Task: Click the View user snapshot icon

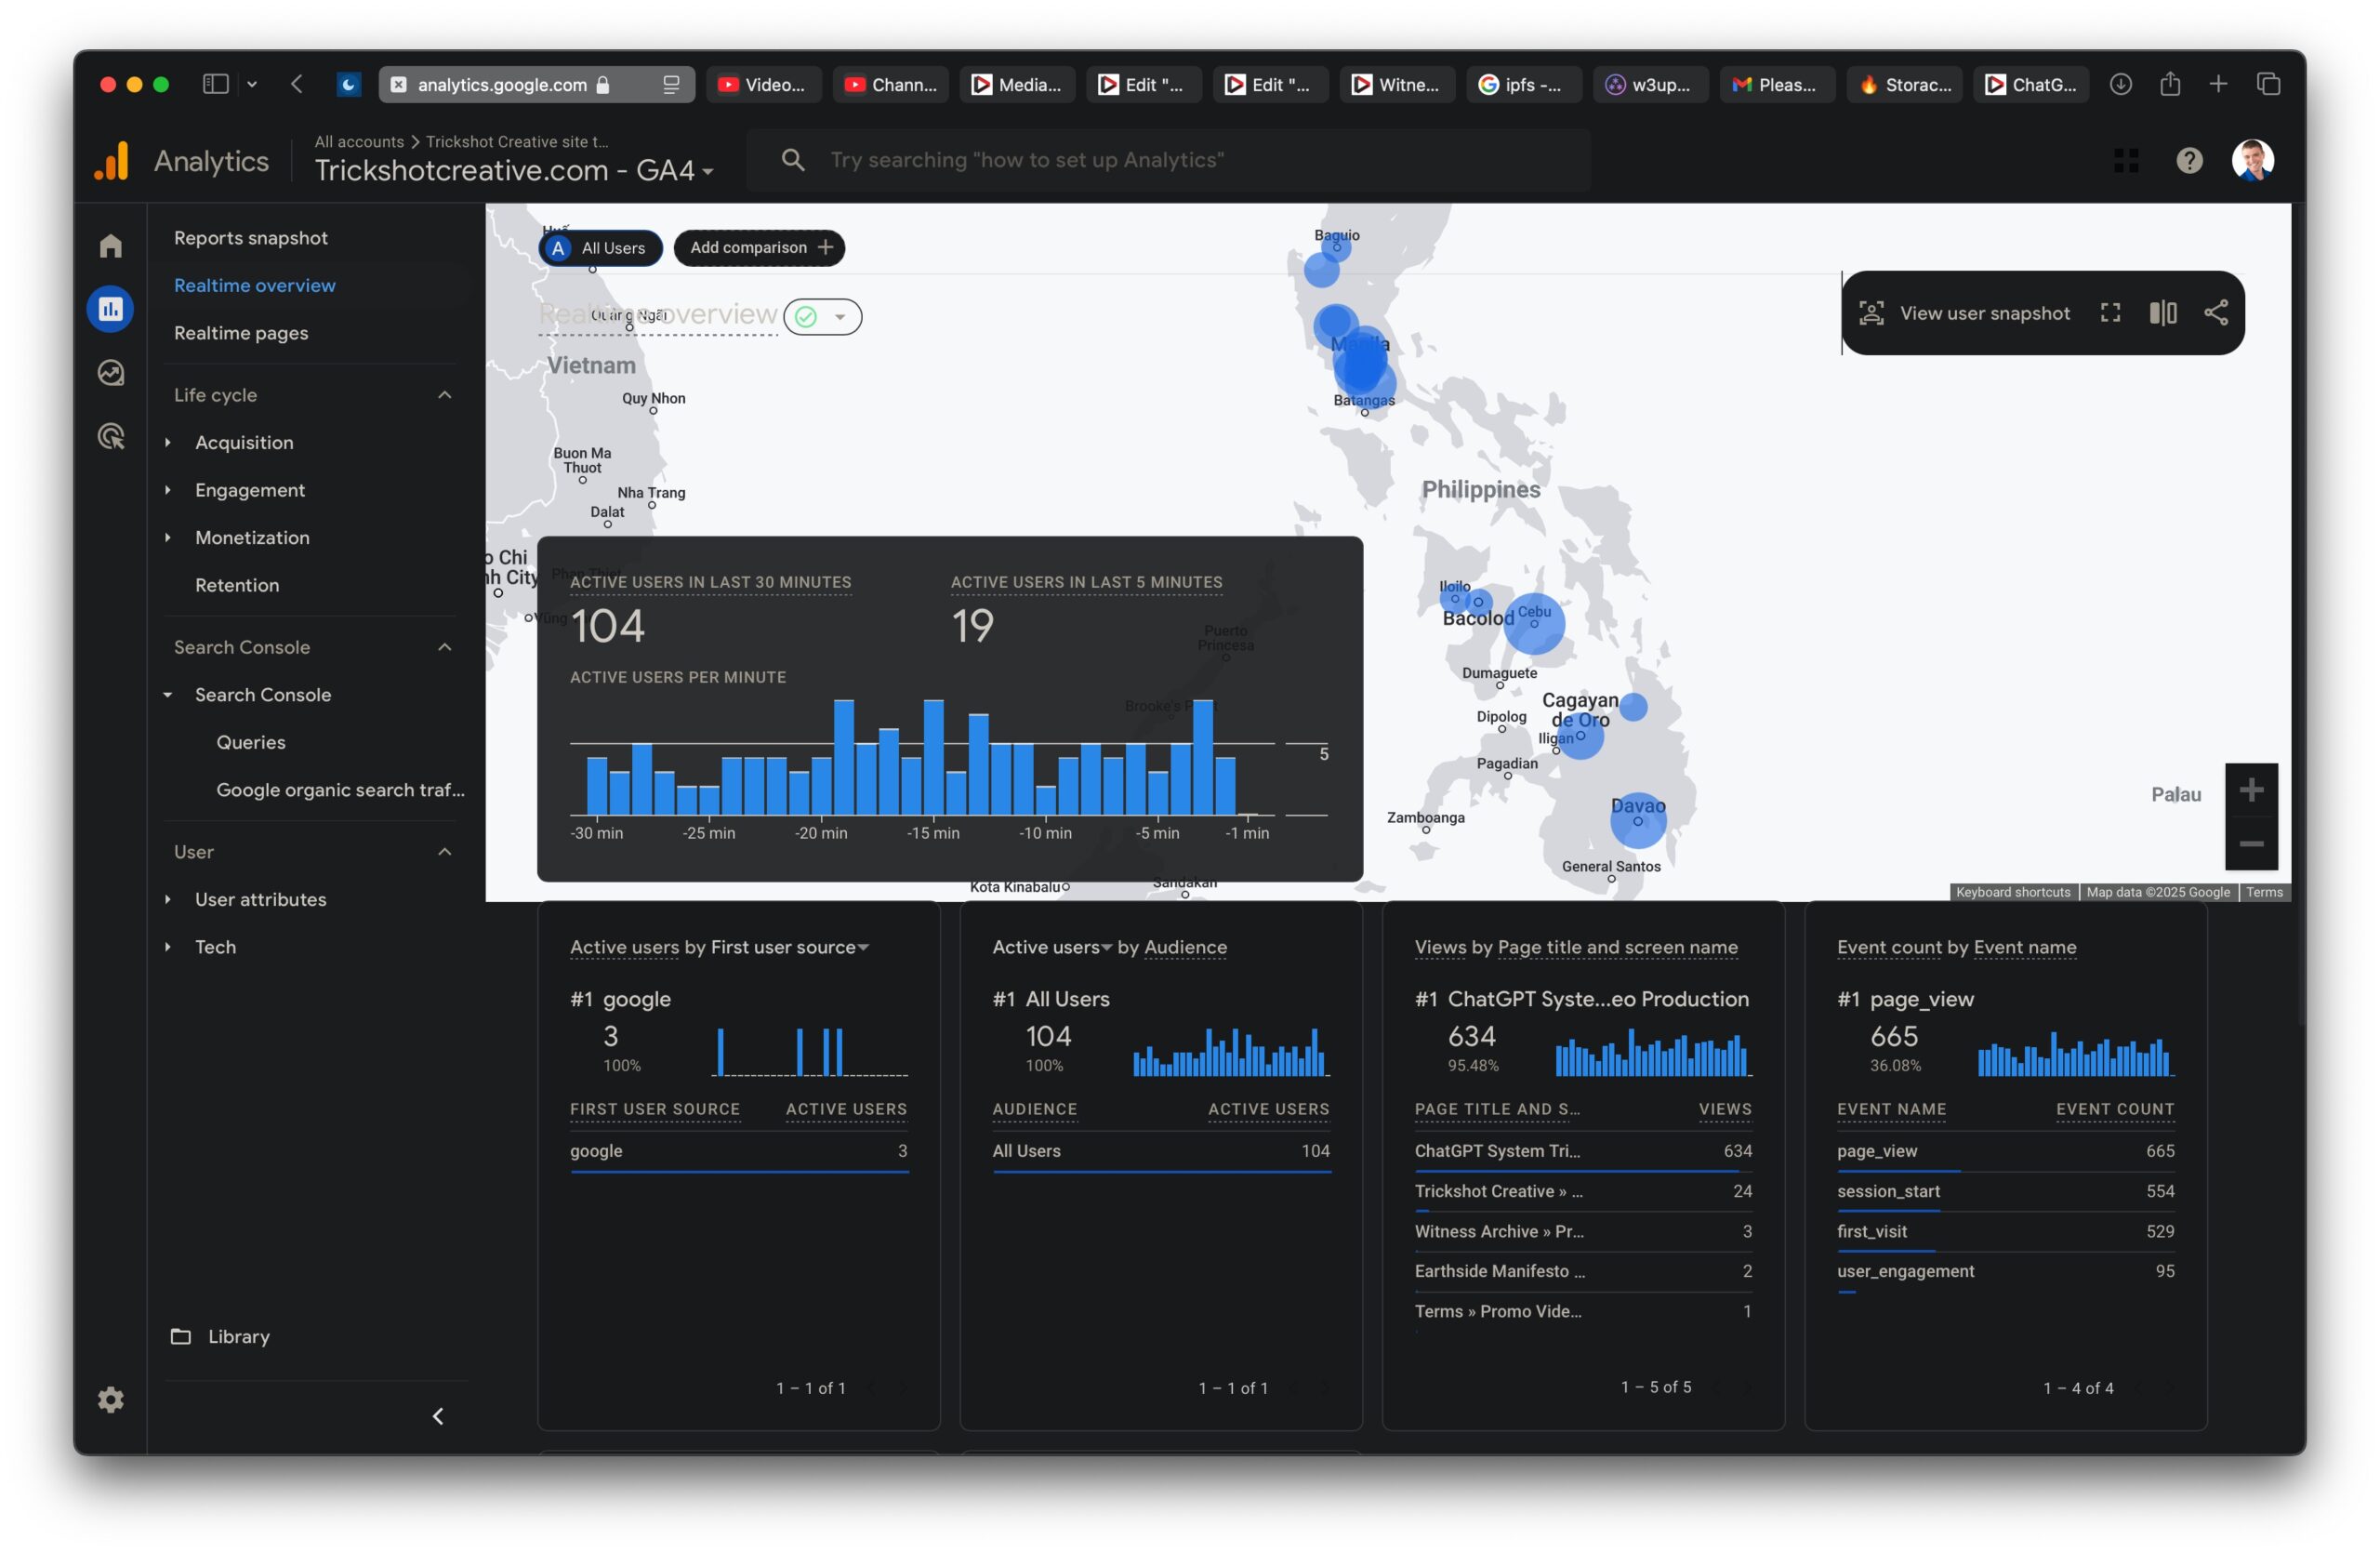Action: pos(1871,313)
